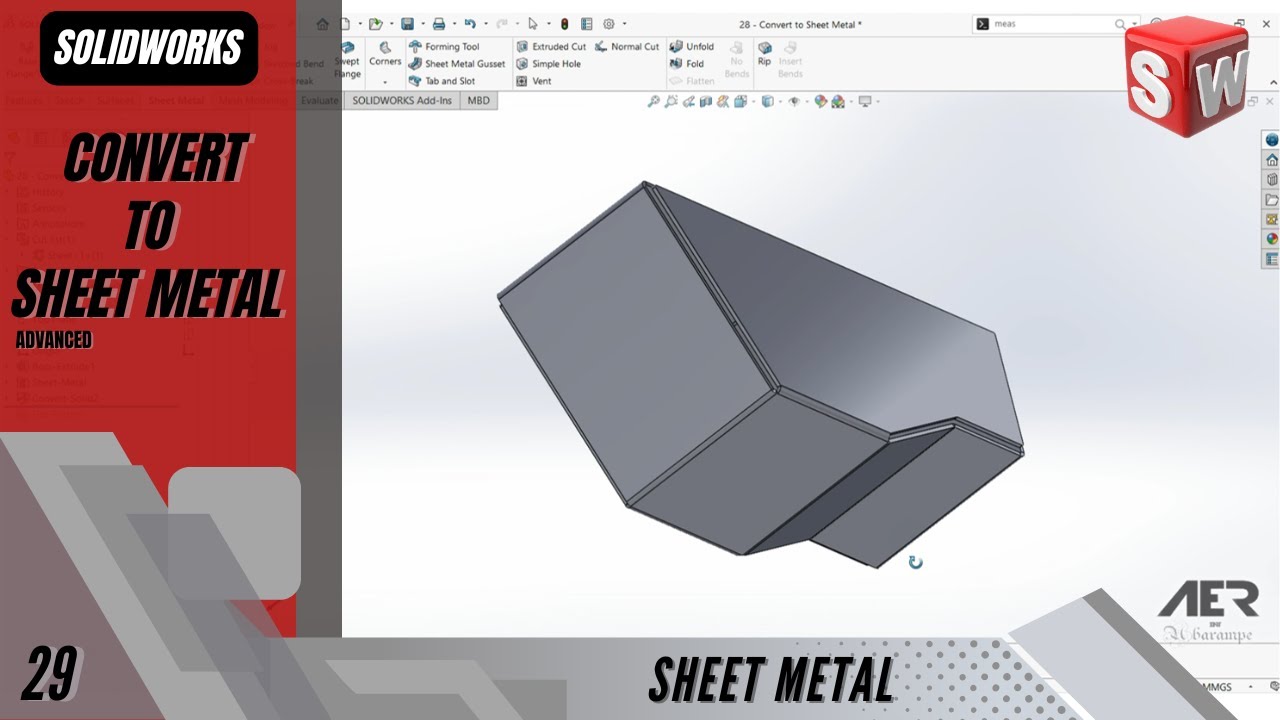The height and width of the screenshot is (720, 1280).
Task: Click the search magnifier icon
Action: [x=1120, y=24]
